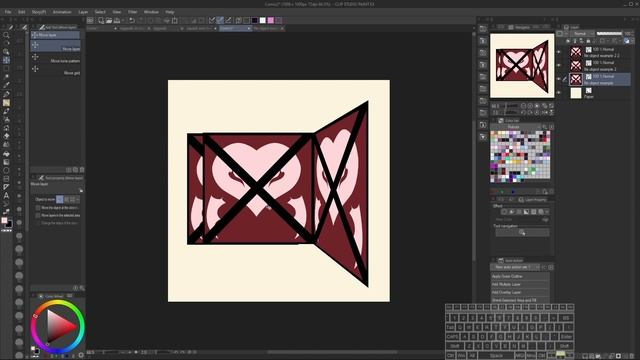Click the foreground main color swatch
640x360 pixels.
coord(4,220)
